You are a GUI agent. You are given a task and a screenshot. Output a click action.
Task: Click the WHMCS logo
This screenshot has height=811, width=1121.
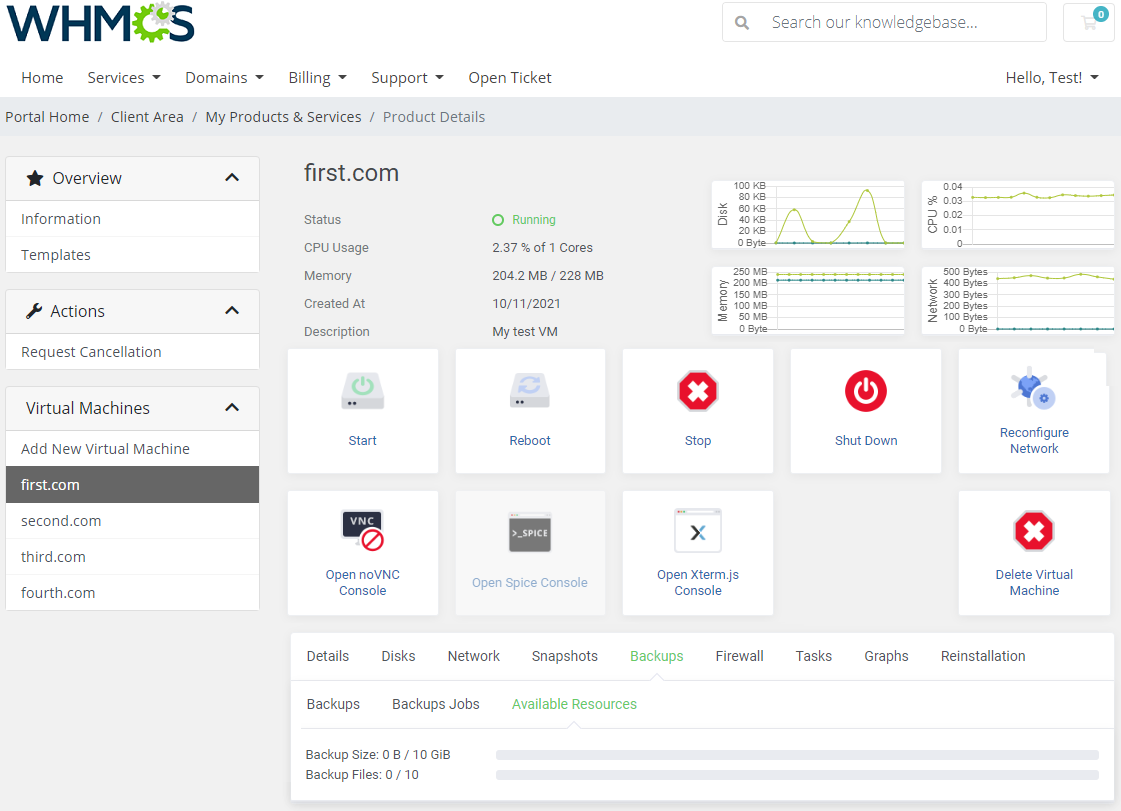[x=101, y=22]
